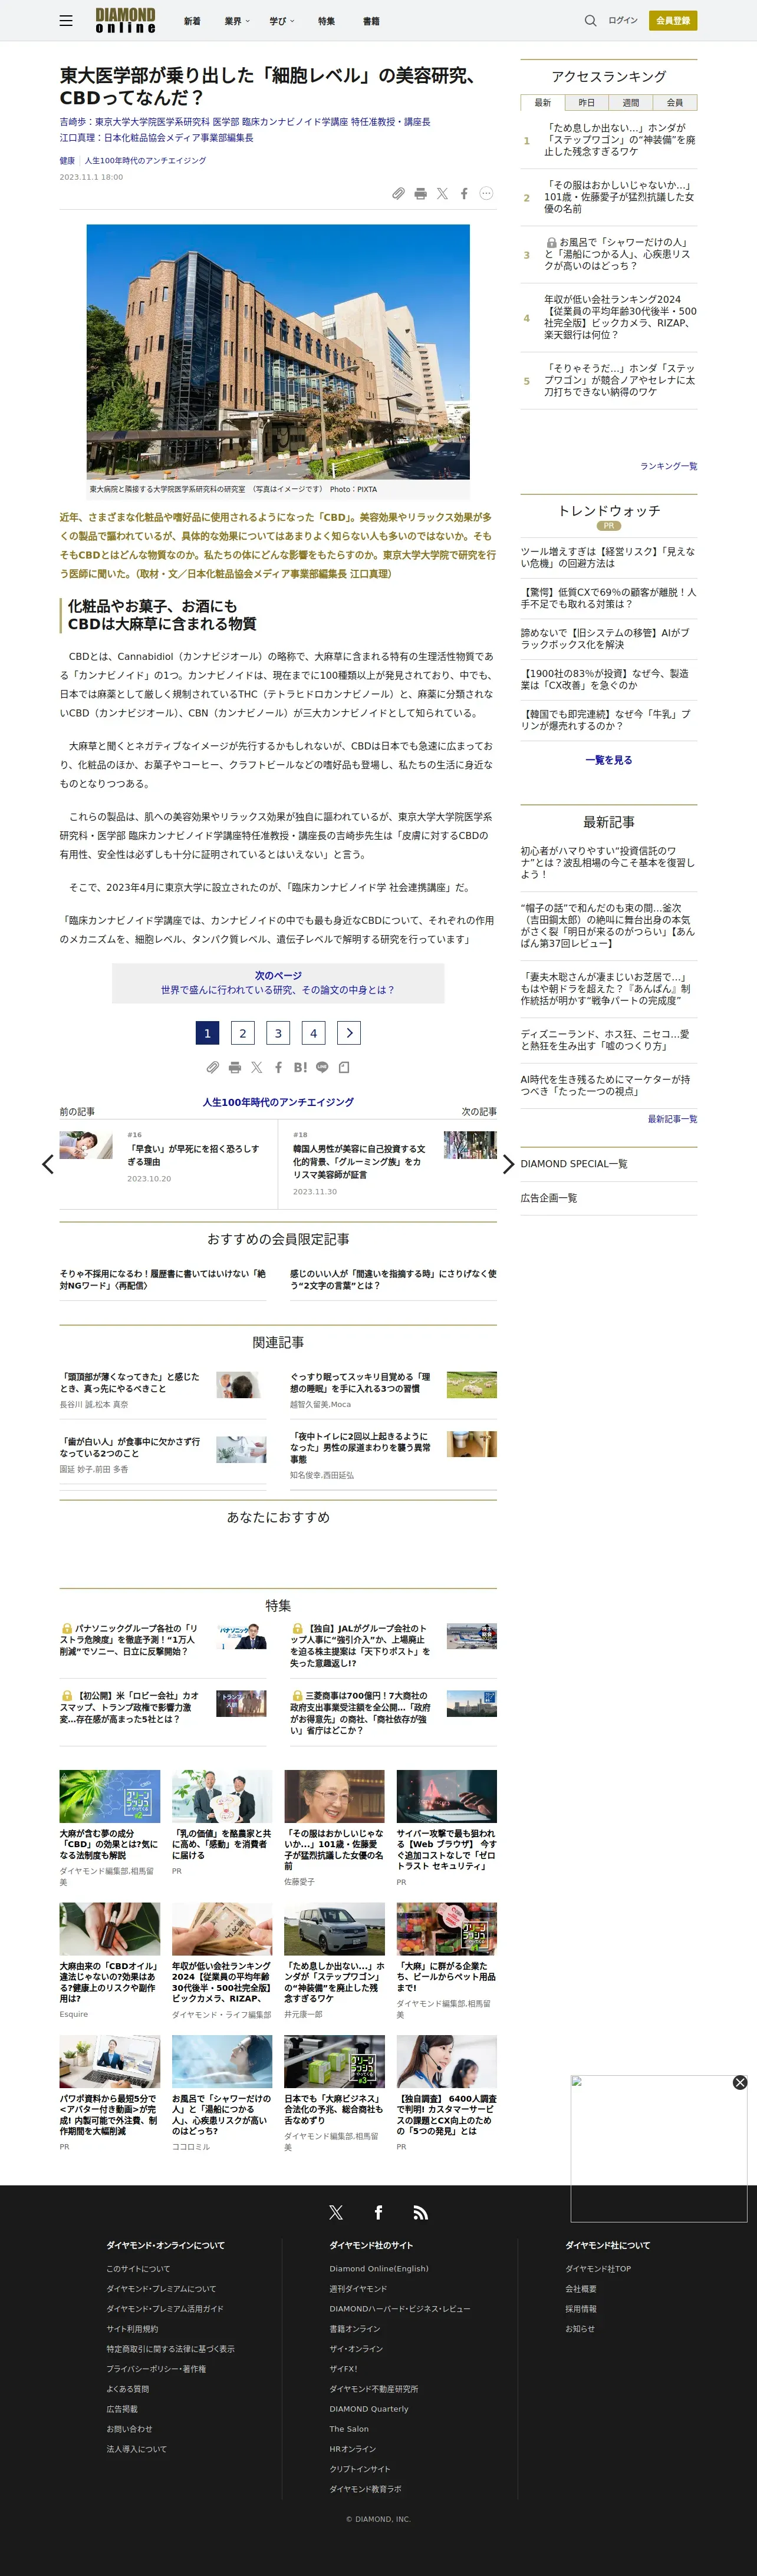Click the 次のページ banner button
This screenshot has height=2576, width=757.
[278, 983]
